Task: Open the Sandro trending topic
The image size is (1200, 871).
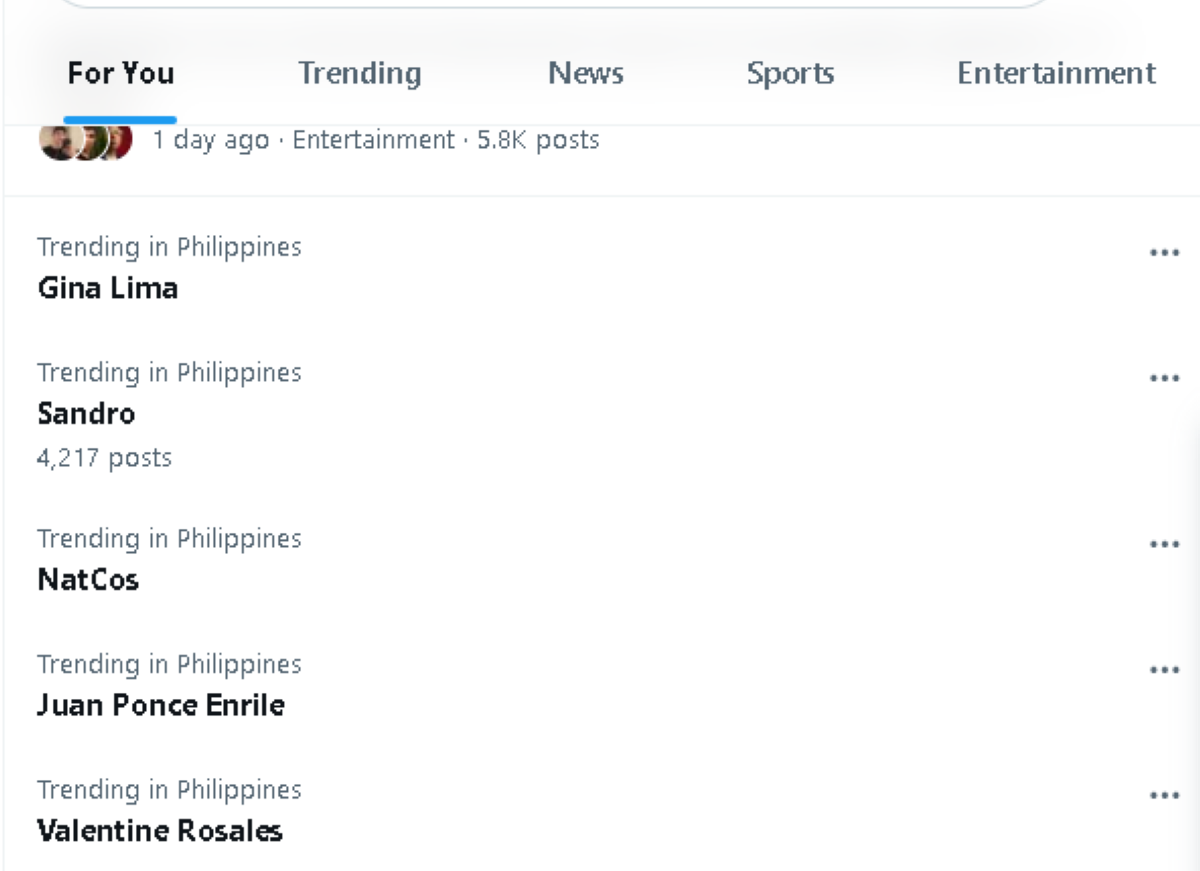Action: click(86, 414)
